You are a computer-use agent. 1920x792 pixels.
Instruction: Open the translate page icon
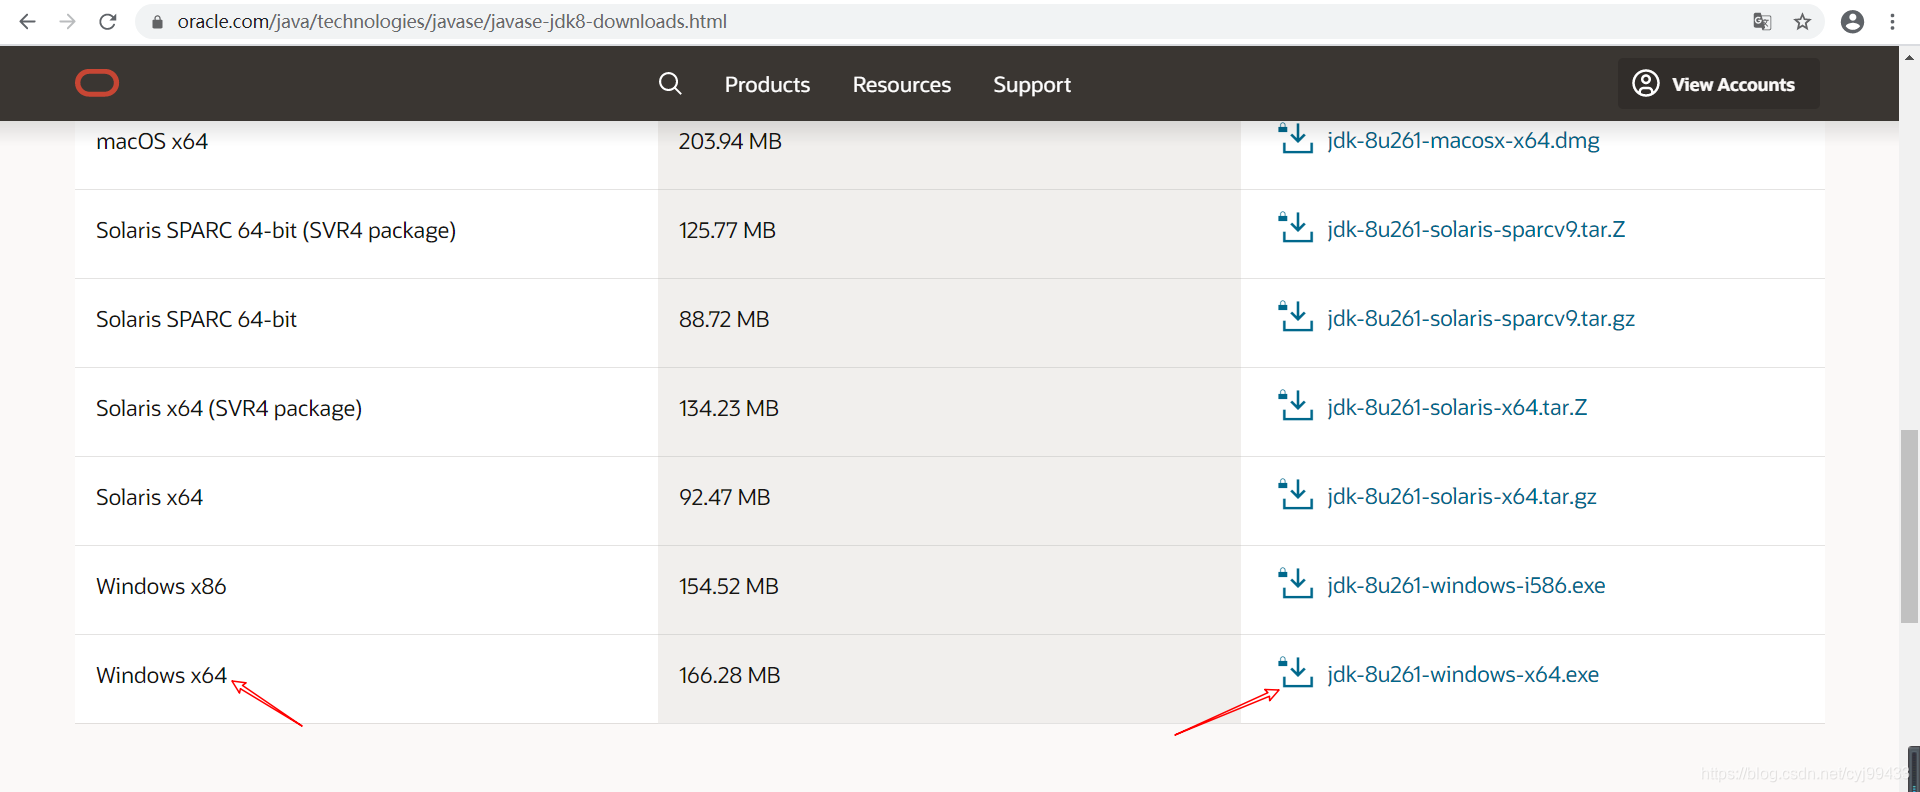(1762, 21)
